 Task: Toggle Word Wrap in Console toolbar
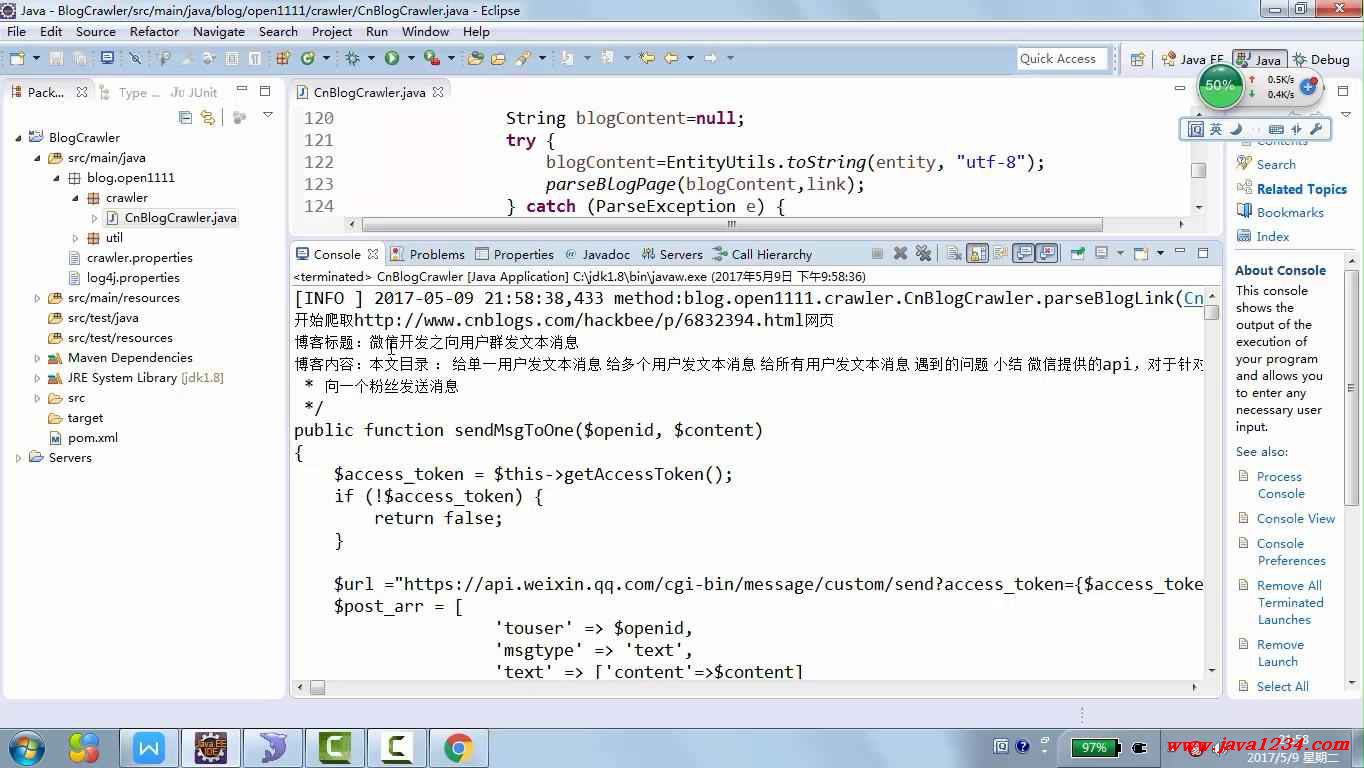[x=998, y=254]
